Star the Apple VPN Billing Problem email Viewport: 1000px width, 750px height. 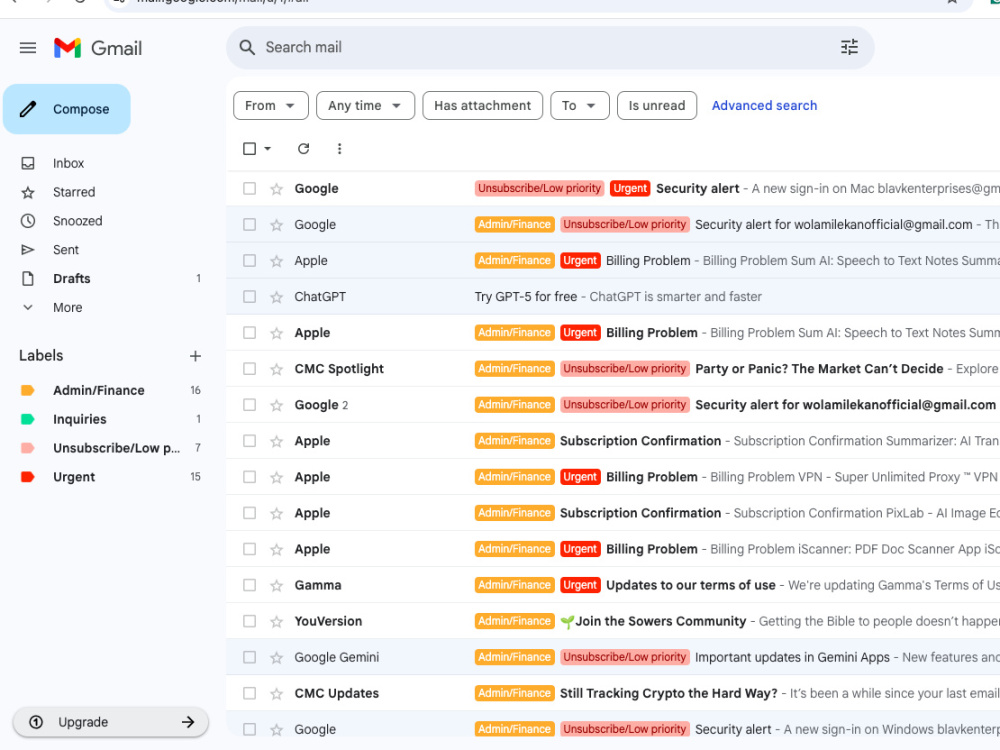pyautogui.click(x=276, y=477)
